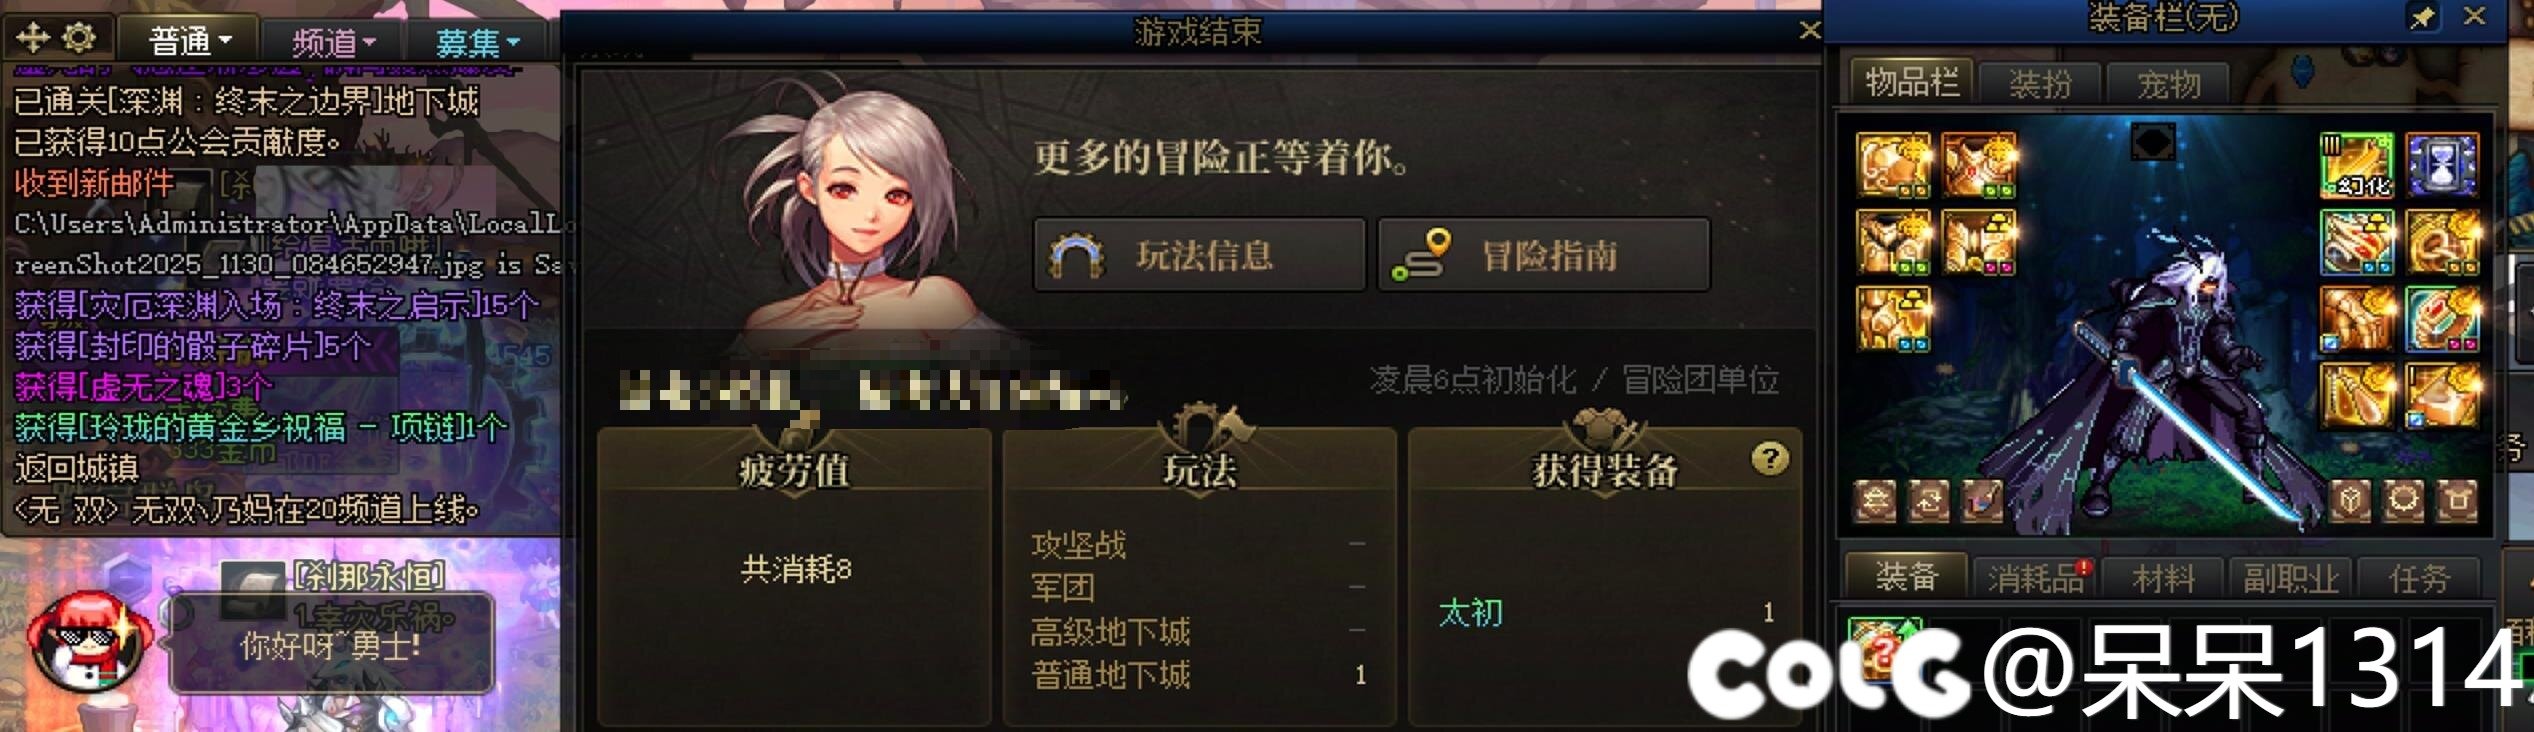Close the 游戏结束 results window

pos(1809,30)
